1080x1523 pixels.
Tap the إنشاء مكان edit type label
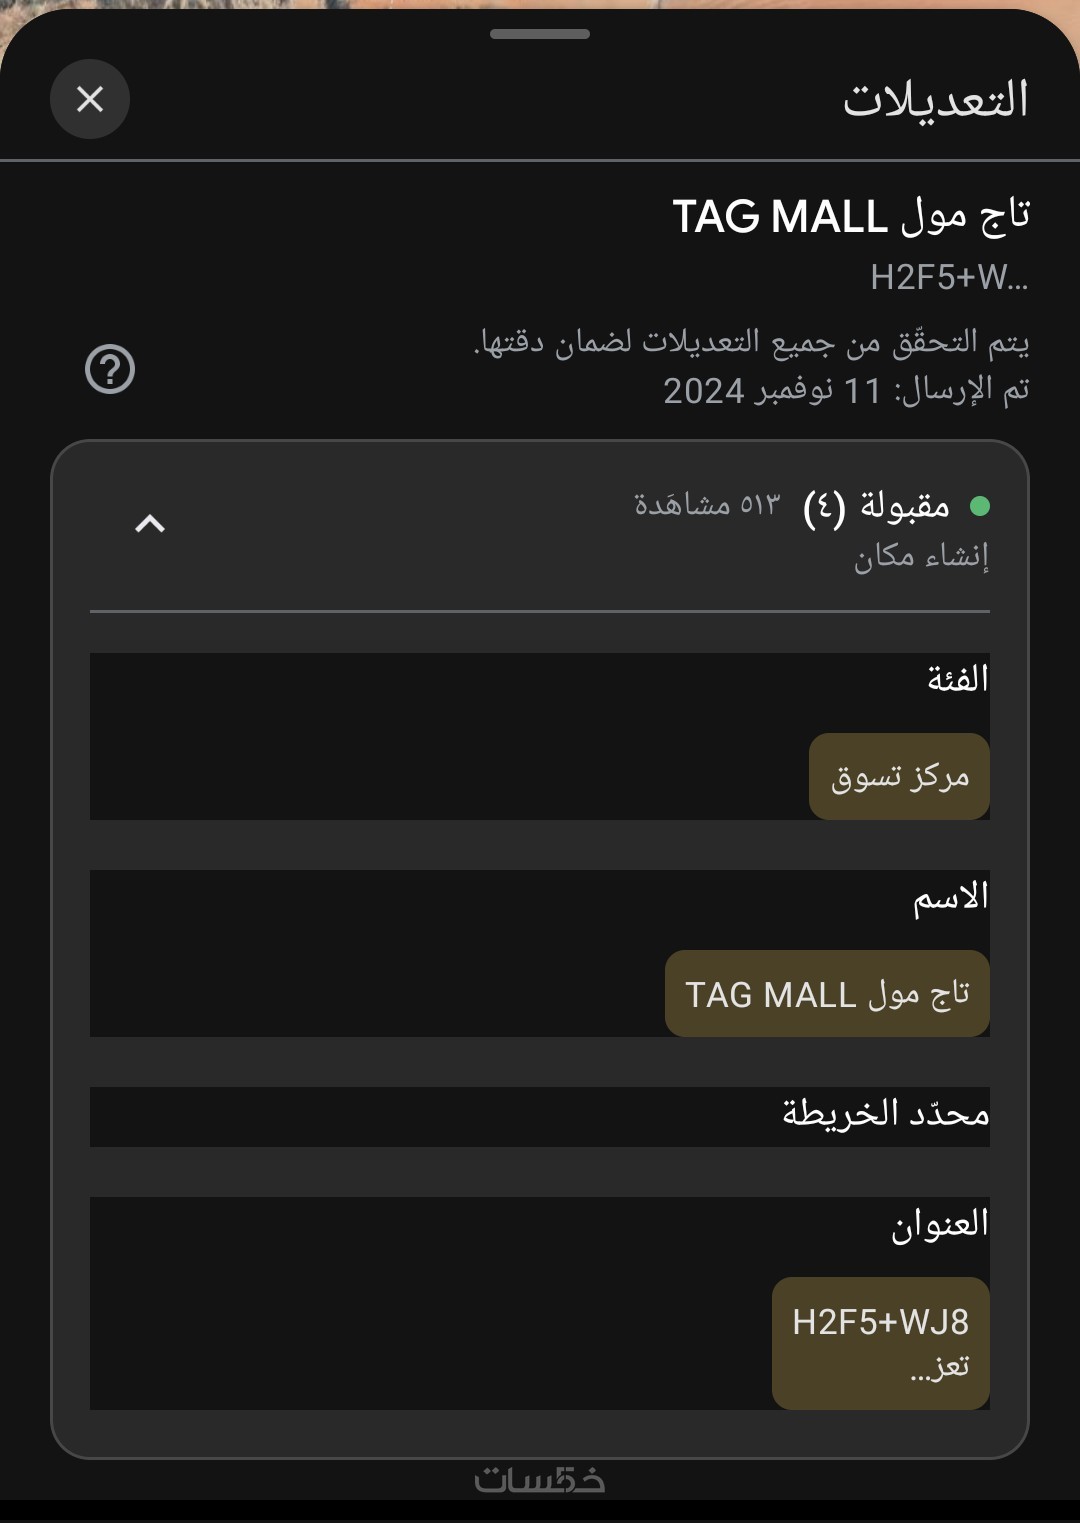coord(921,556)
